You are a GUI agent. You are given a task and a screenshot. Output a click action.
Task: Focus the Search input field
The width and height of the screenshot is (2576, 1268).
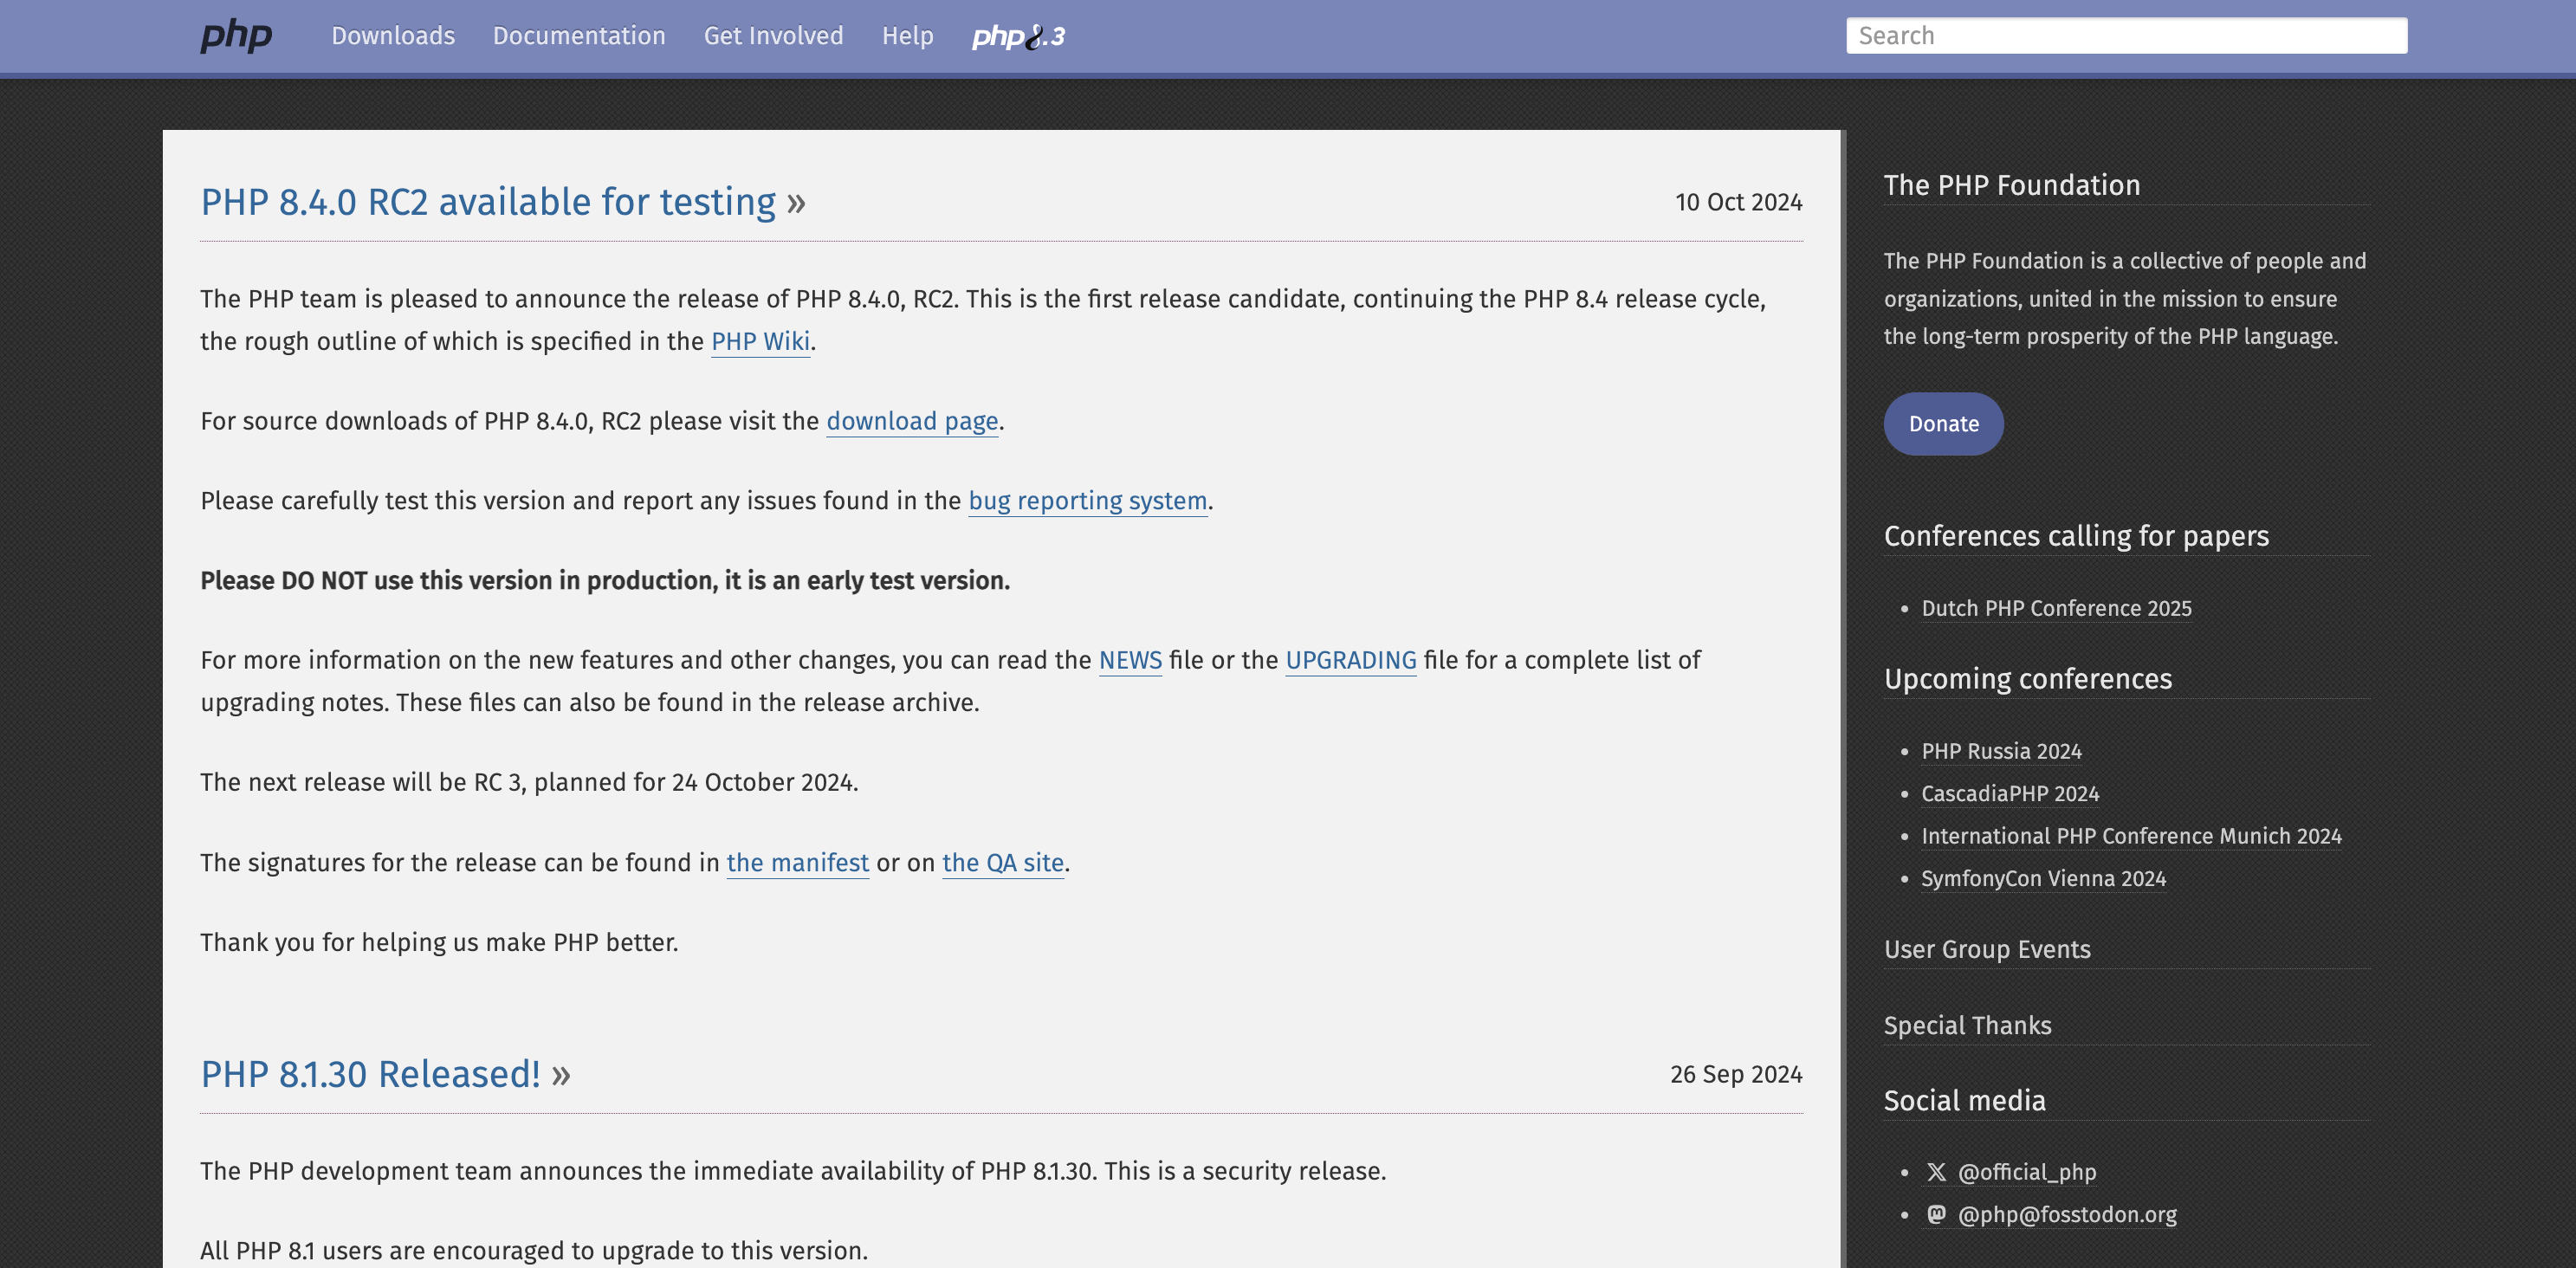[x=2126, y=36]
